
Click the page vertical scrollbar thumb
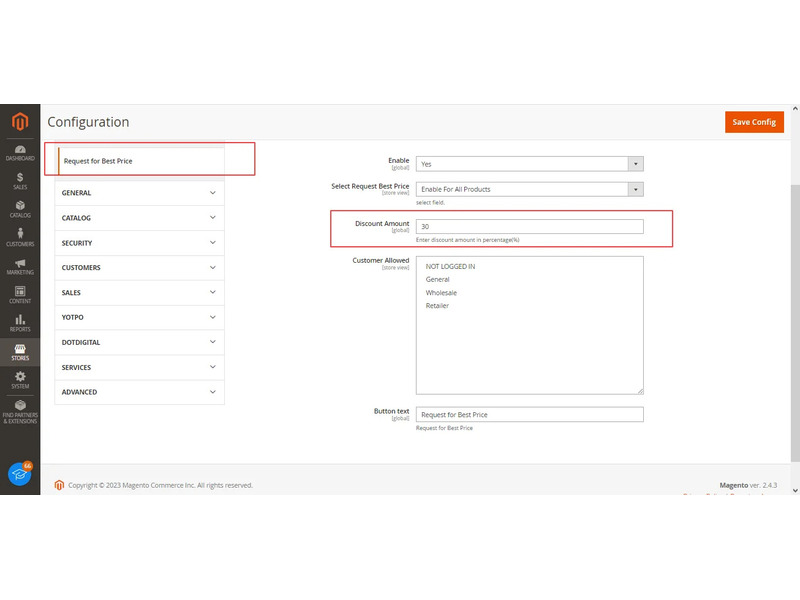tap(795, 322)
